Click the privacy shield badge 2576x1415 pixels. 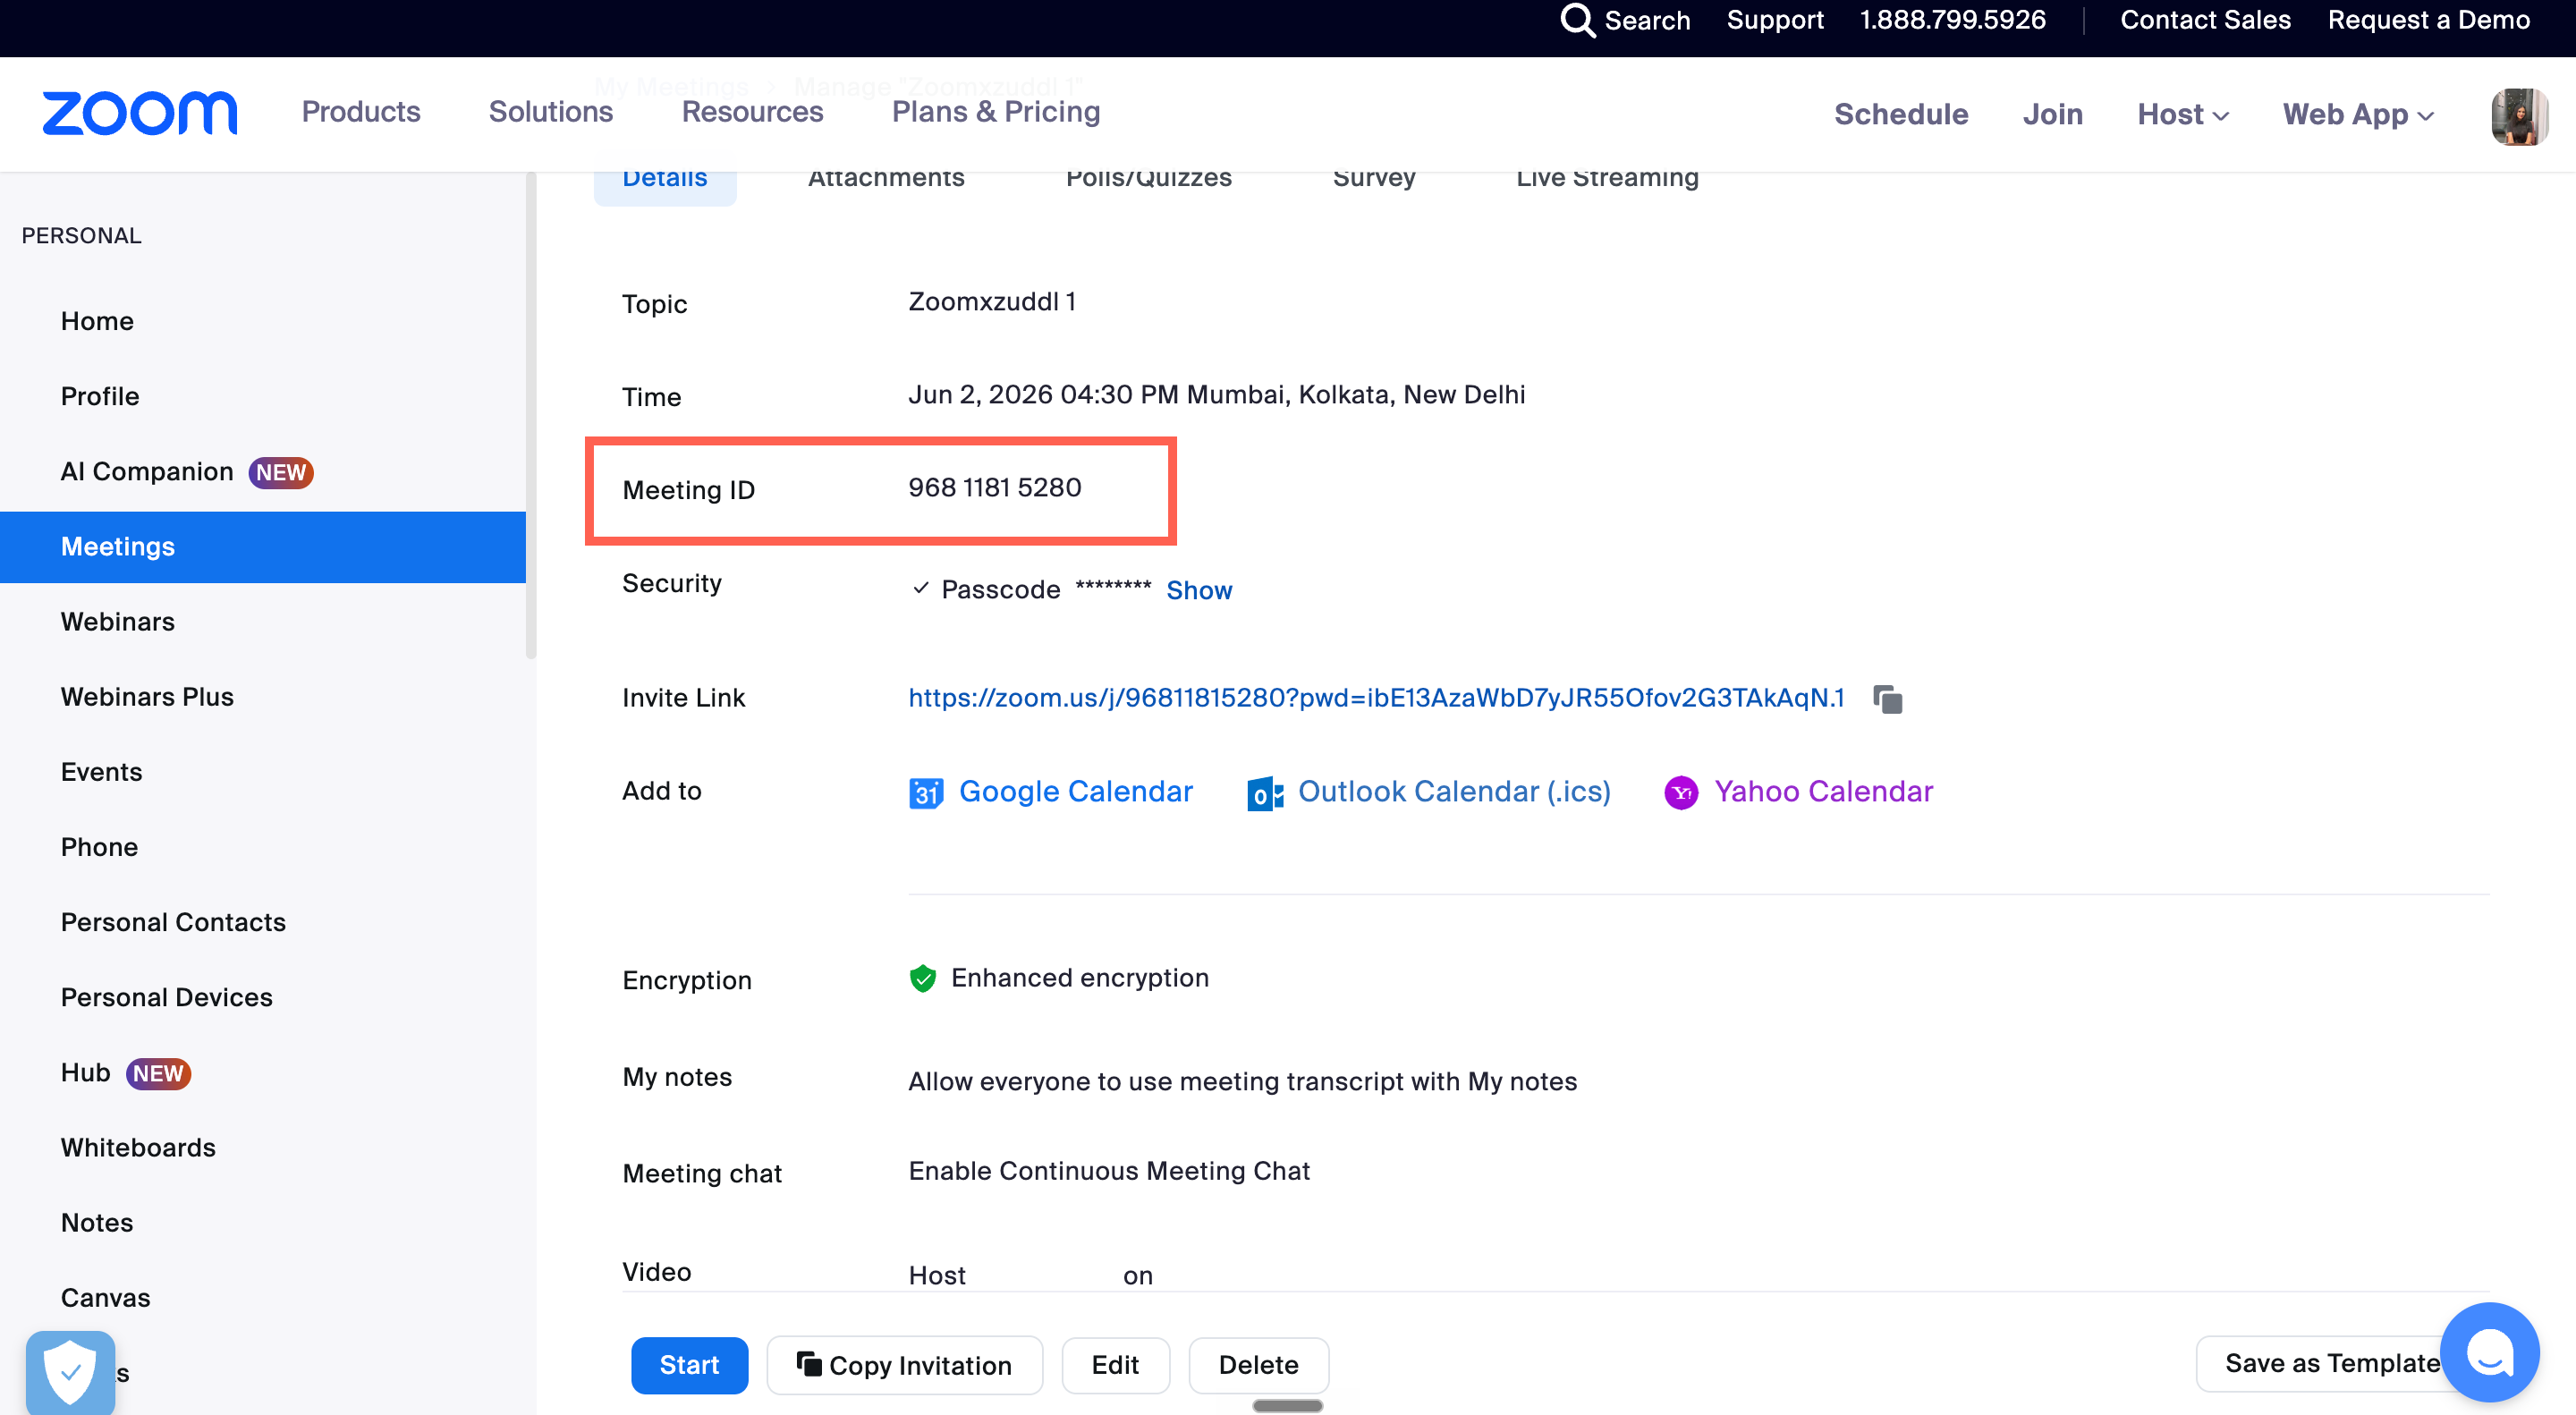point(70,1371)
